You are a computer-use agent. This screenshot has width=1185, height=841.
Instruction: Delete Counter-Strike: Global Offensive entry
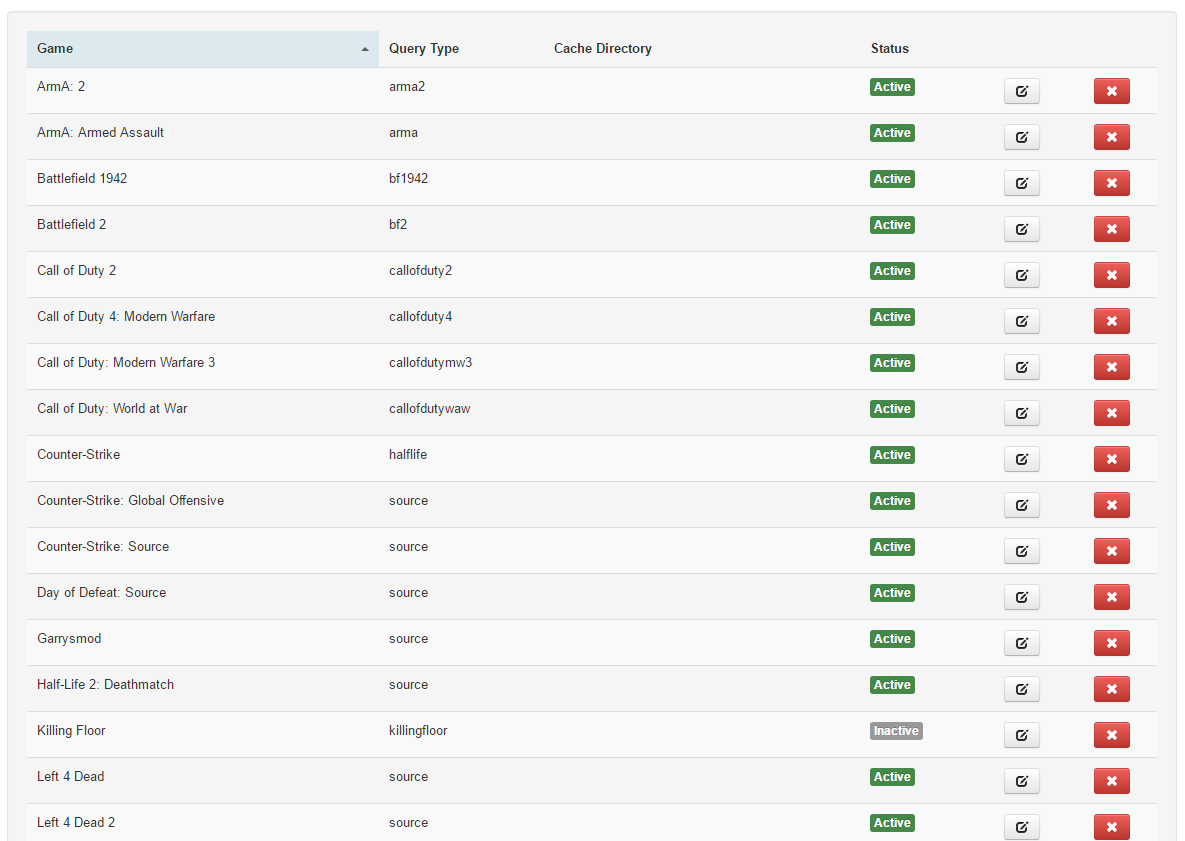tap(1112, 506)
